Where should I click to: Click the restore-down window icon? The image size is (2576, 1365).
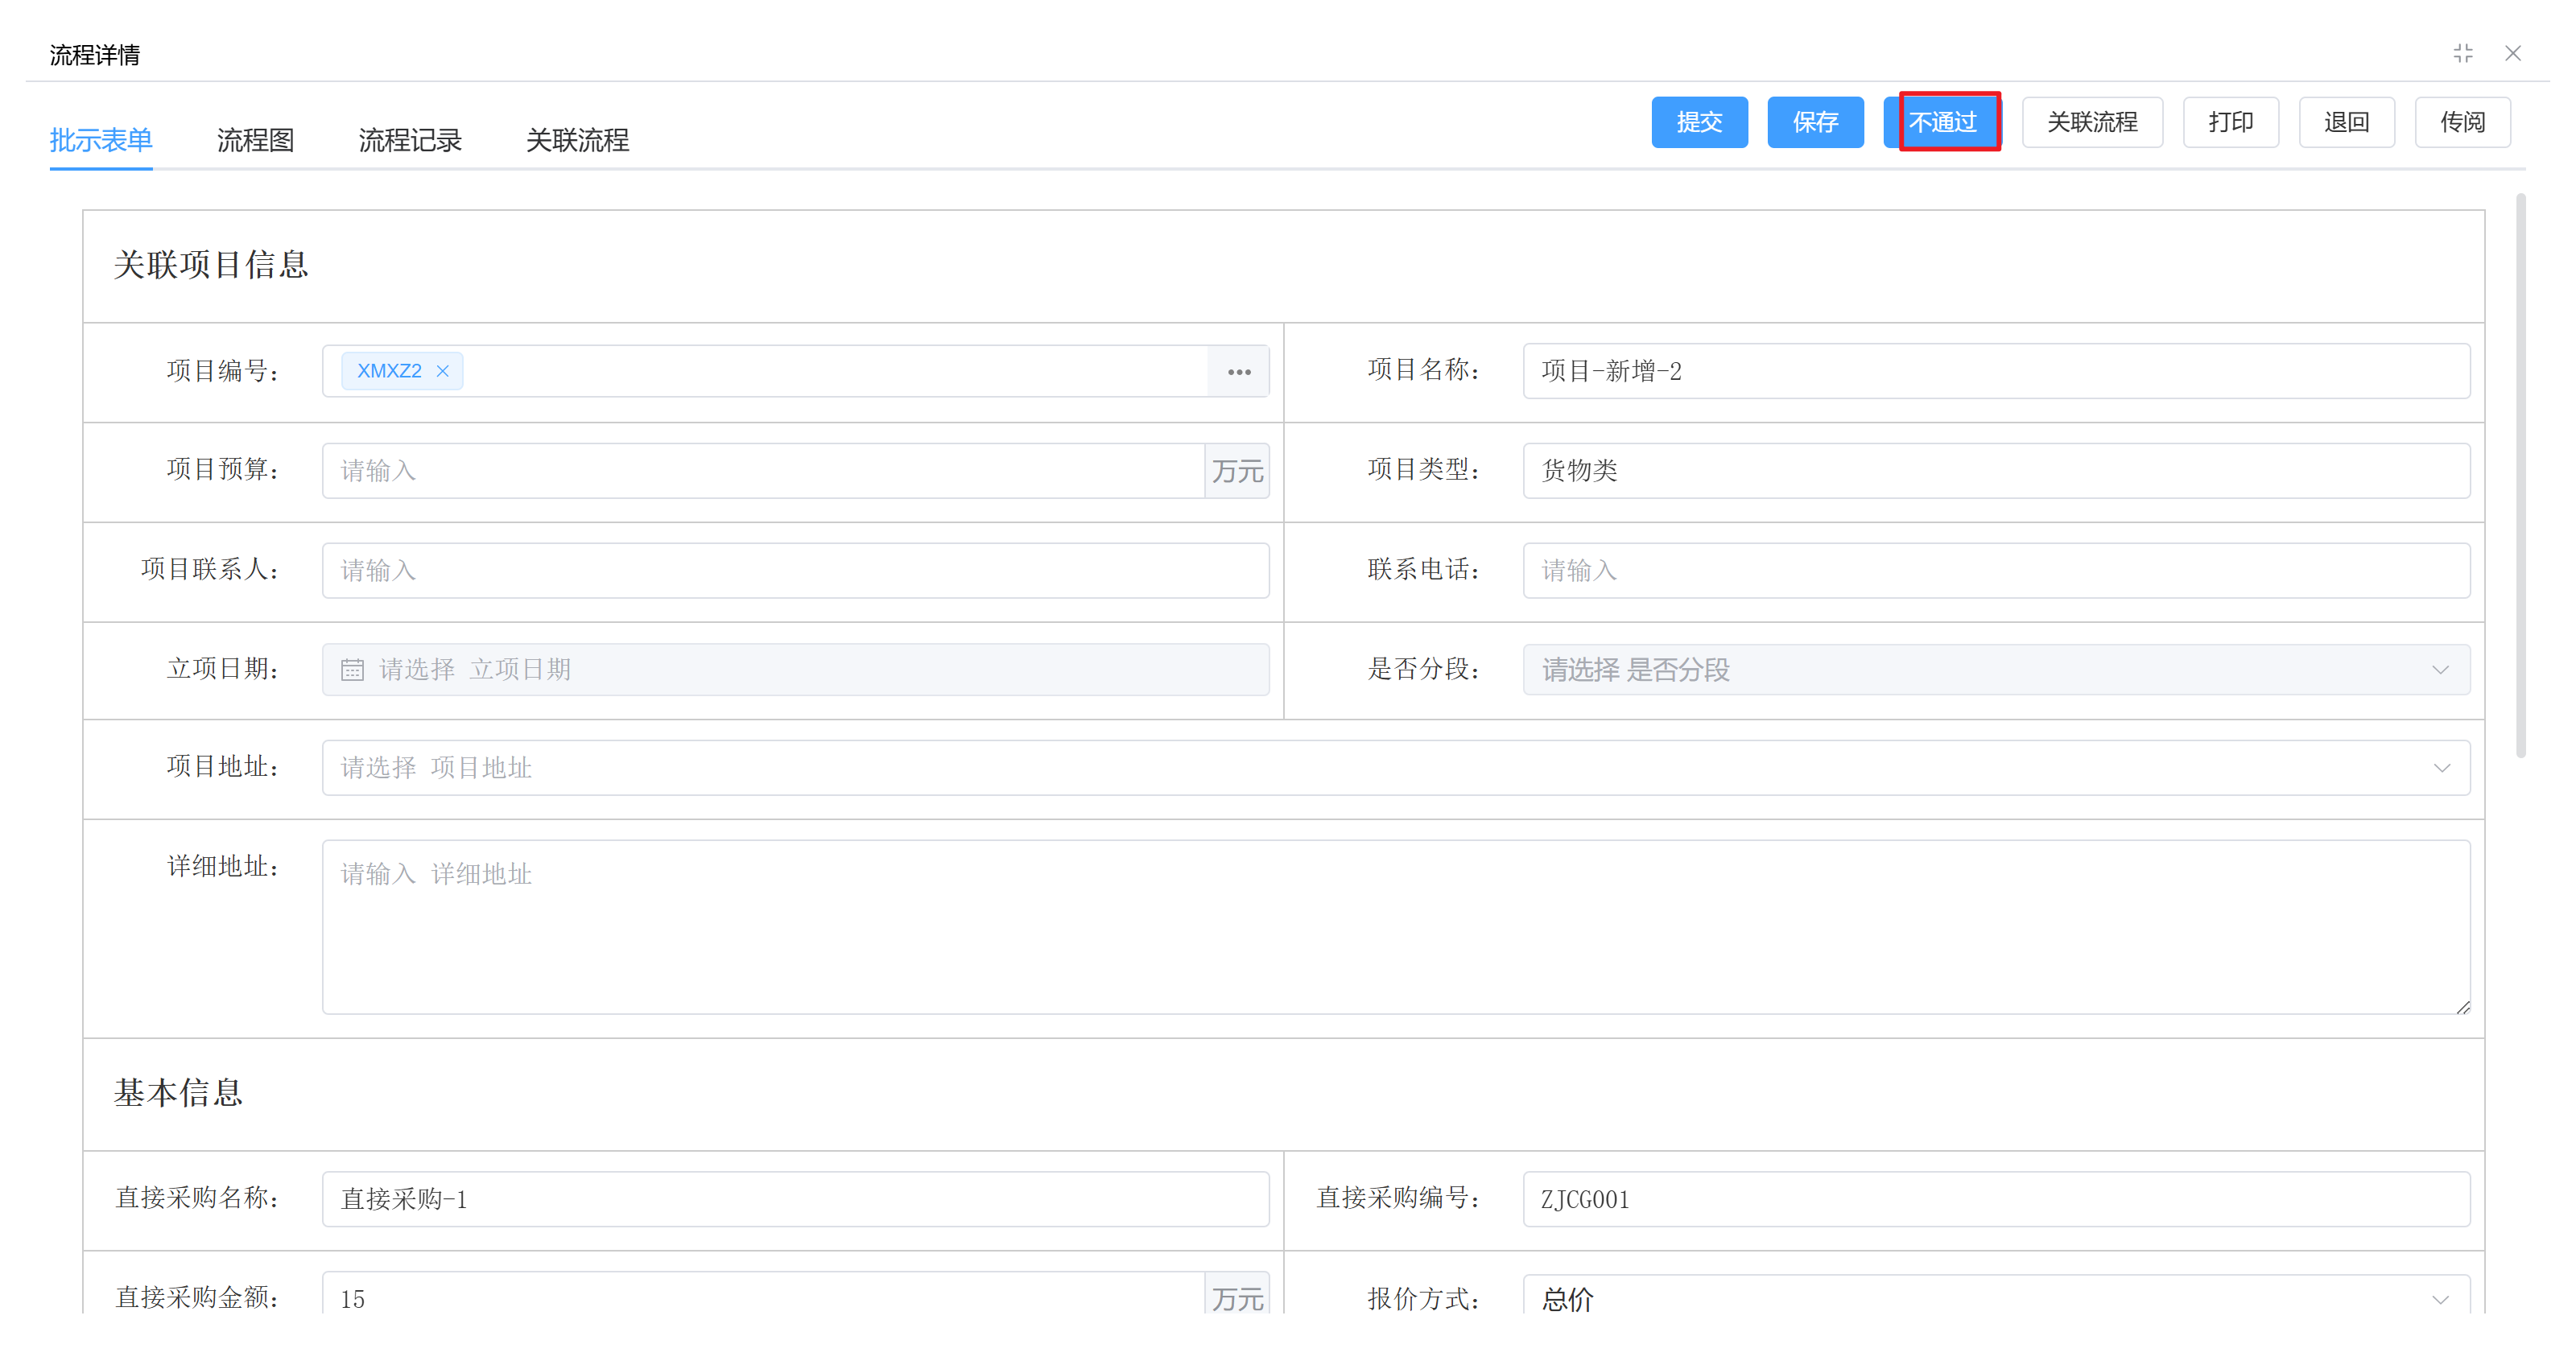coord(2462,54)
